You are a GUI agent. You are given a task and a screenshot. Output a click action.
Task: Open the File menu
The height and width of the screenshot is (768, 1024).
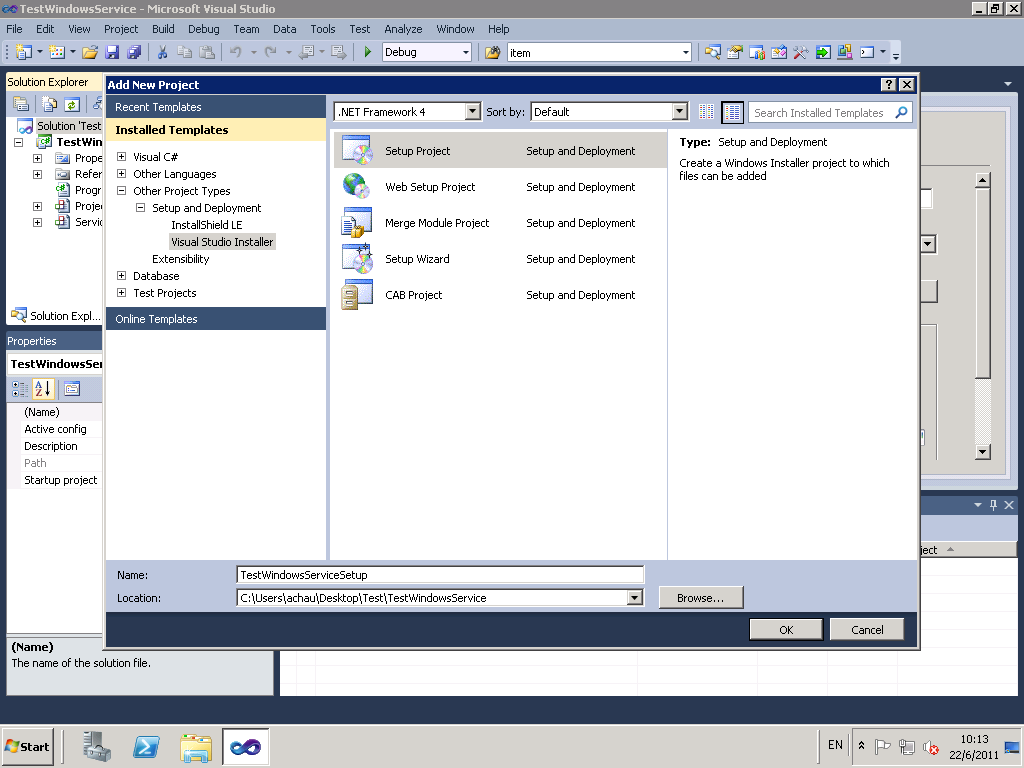pos(14,29)
